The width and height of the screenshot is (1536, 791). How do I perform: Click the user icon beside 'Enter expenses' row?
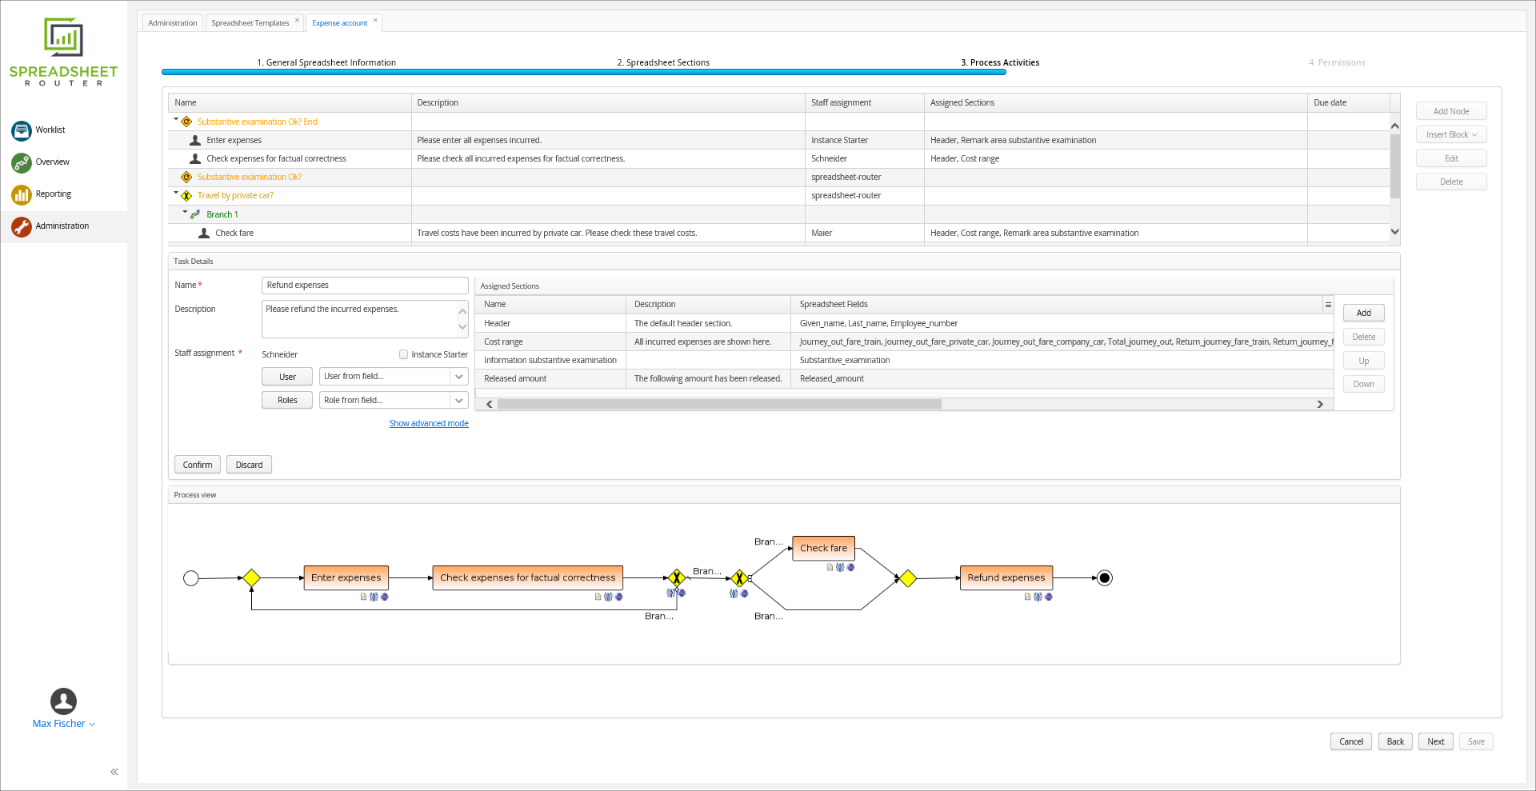[195, 140]
